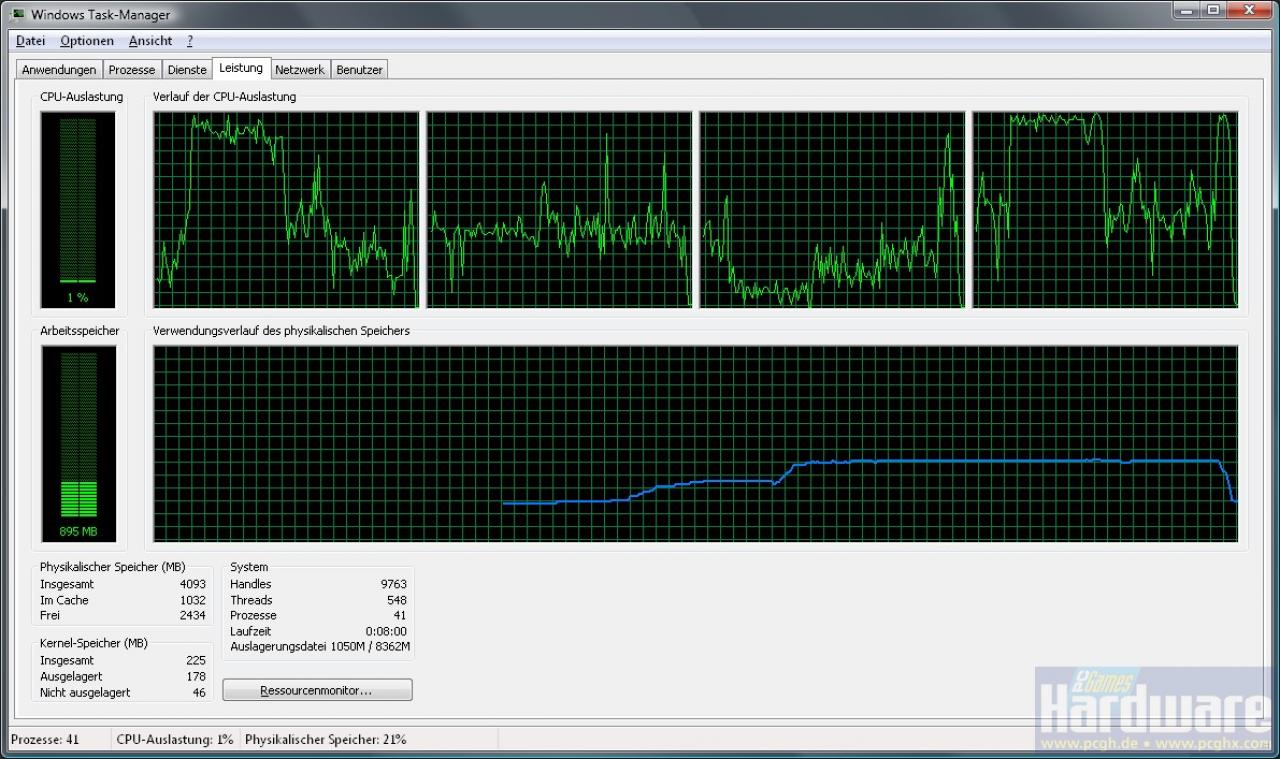Click the third CPU core history graph
This screenshot has height=759, width=1280.
pyautogui.click(x=832, y=210)
